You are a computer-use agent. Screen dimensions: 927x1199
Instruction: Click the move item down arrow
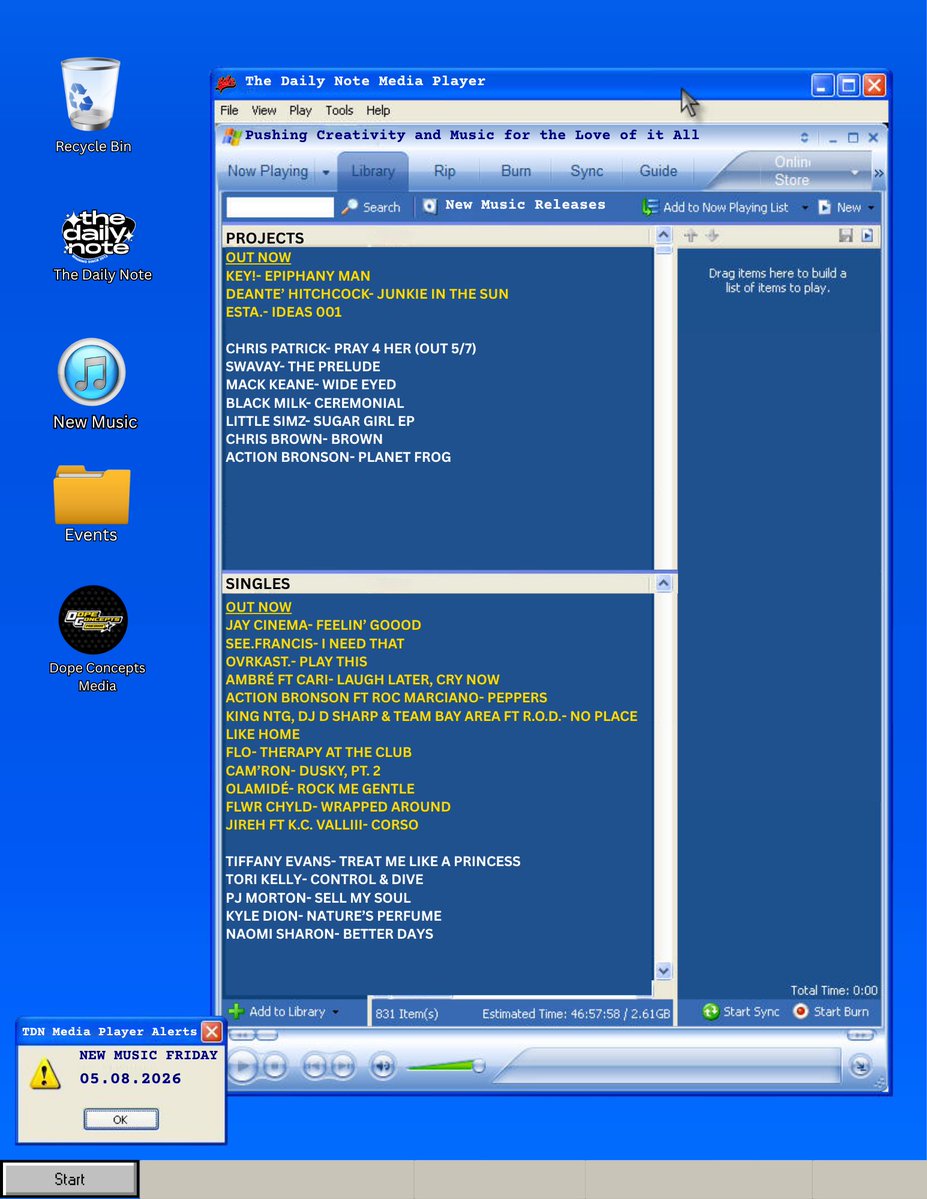712,236
